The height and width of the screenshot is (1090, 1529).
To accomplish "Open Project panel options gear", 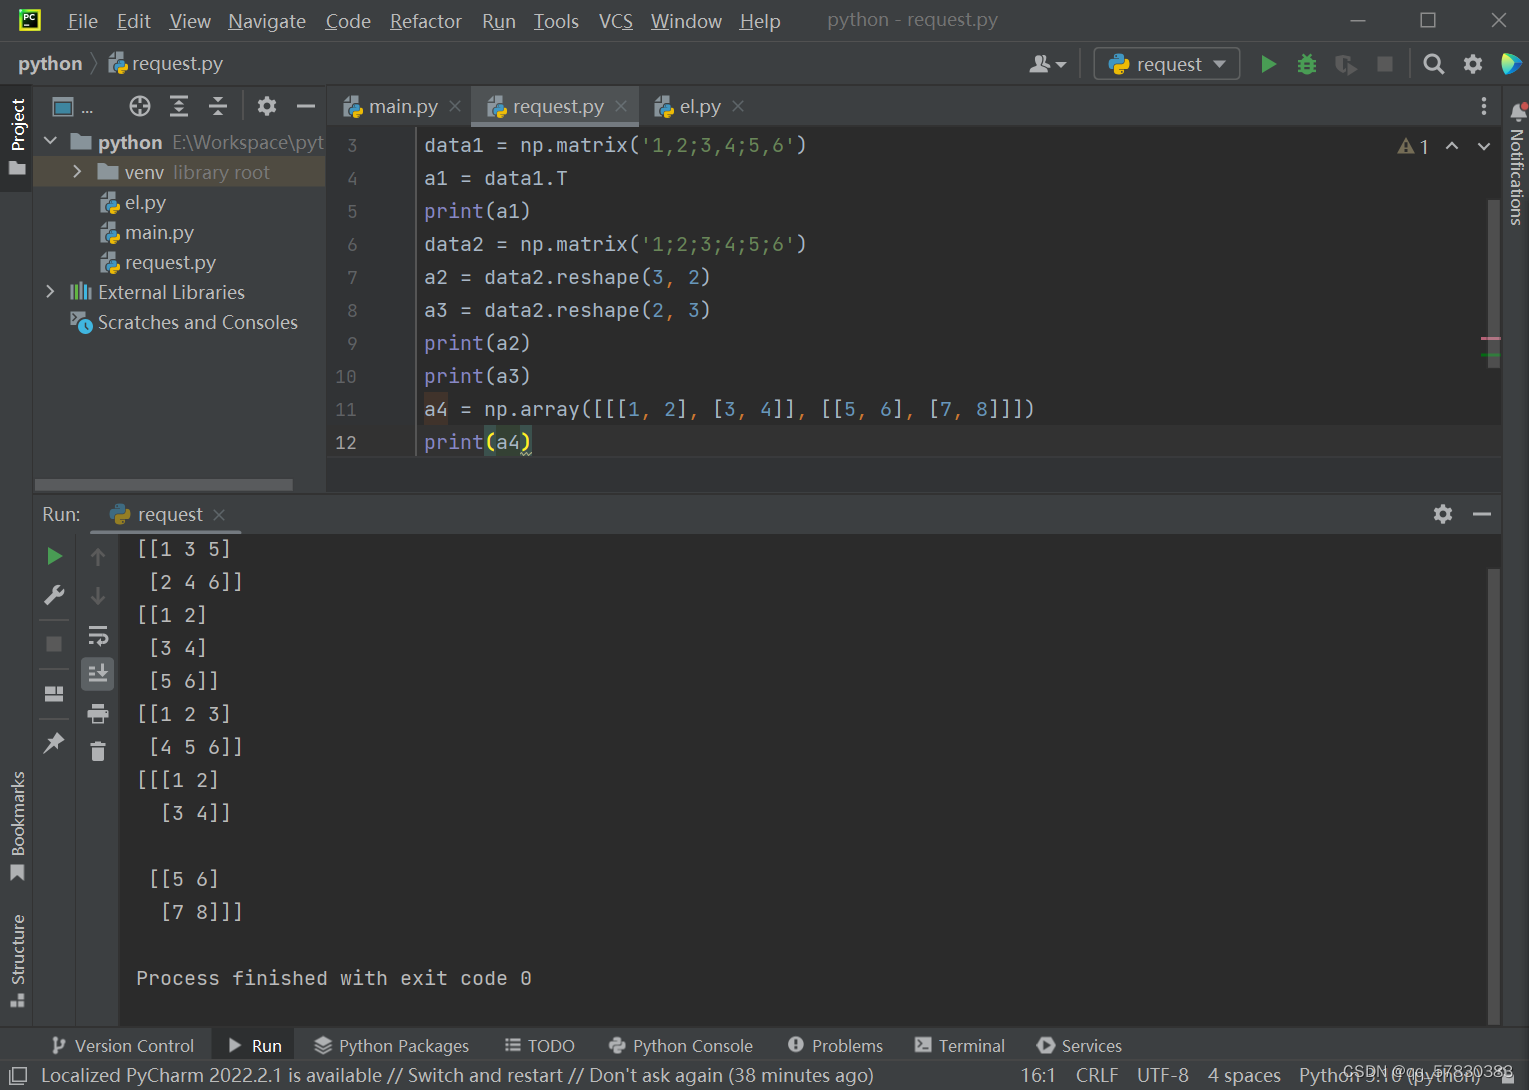I will [x=266, y=106].
